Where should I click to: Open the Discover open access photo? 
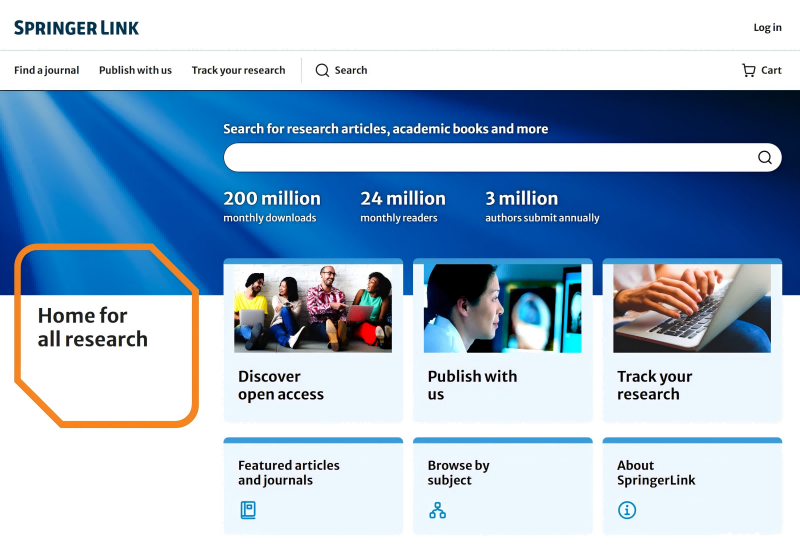click(313, 308)
